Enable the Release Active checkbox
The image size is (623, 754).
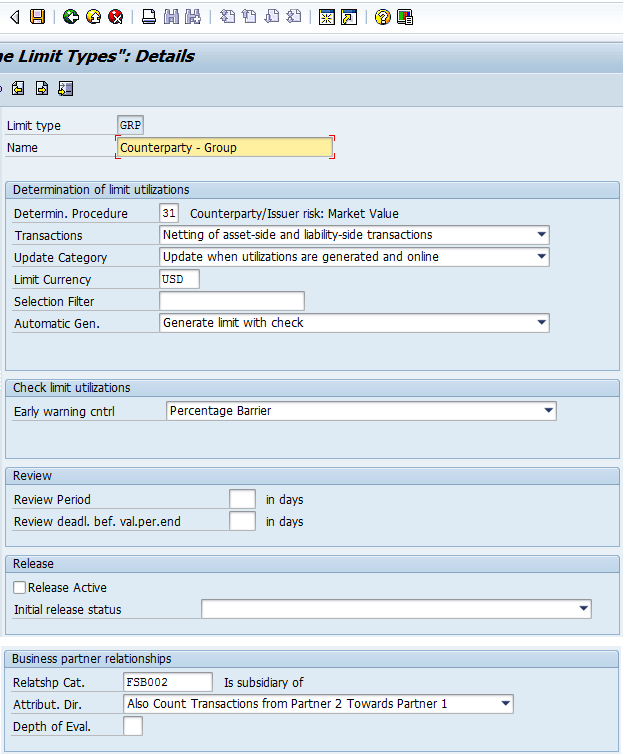coord(20,588)
